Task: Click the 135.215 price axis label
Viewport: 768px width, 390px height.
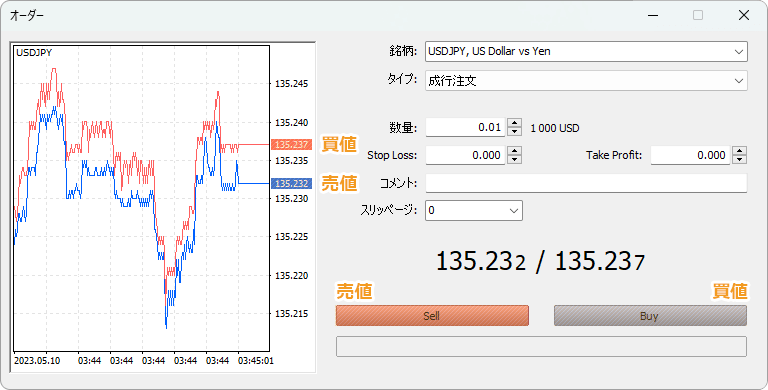Action: pyautogui.click(x=291, y=314)
